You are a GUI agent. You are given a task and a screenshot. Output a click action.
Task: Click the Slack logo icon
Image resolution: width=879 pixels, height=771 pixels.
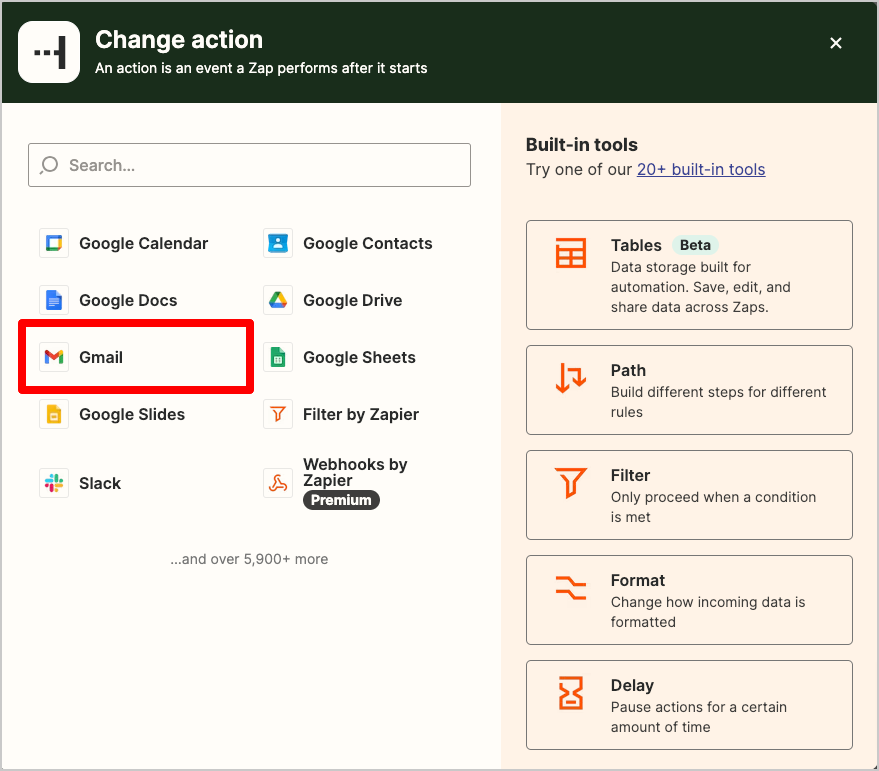click(54, 483)
